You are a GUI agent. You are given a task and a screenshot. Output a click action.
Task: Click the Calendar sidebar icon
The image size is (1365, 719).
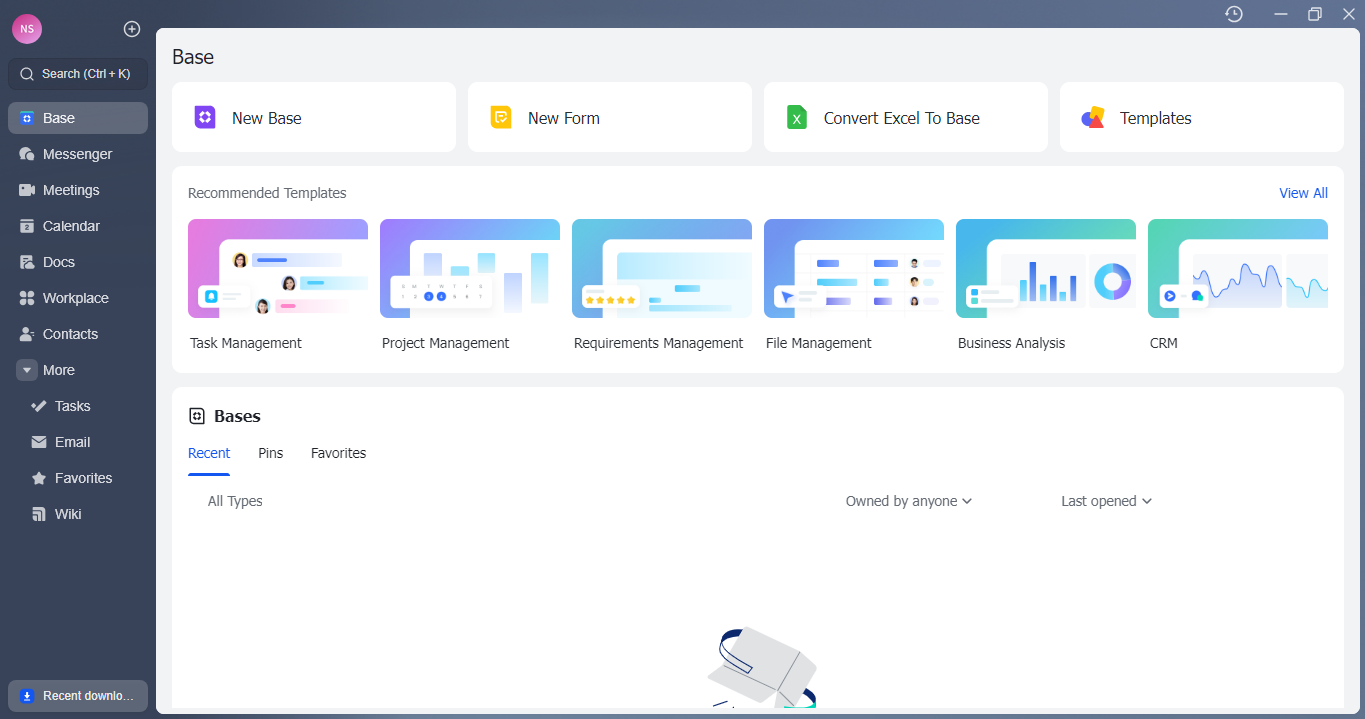click(27, 226)
